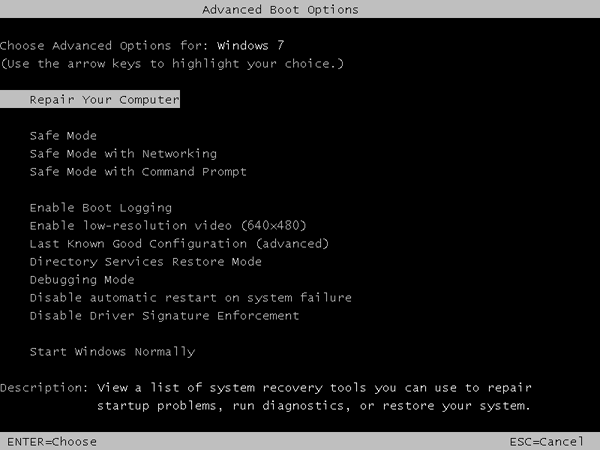Click the ENTER=Choose hint in bottom bar
The image size is (600, 450).
52,441
